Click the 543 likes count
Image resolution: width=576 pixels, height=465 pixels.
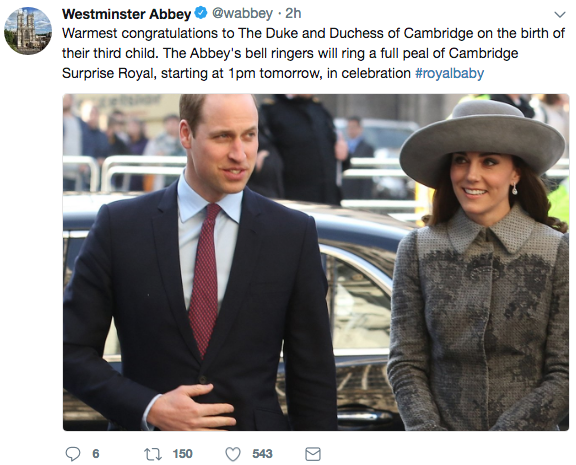point(262,454)
